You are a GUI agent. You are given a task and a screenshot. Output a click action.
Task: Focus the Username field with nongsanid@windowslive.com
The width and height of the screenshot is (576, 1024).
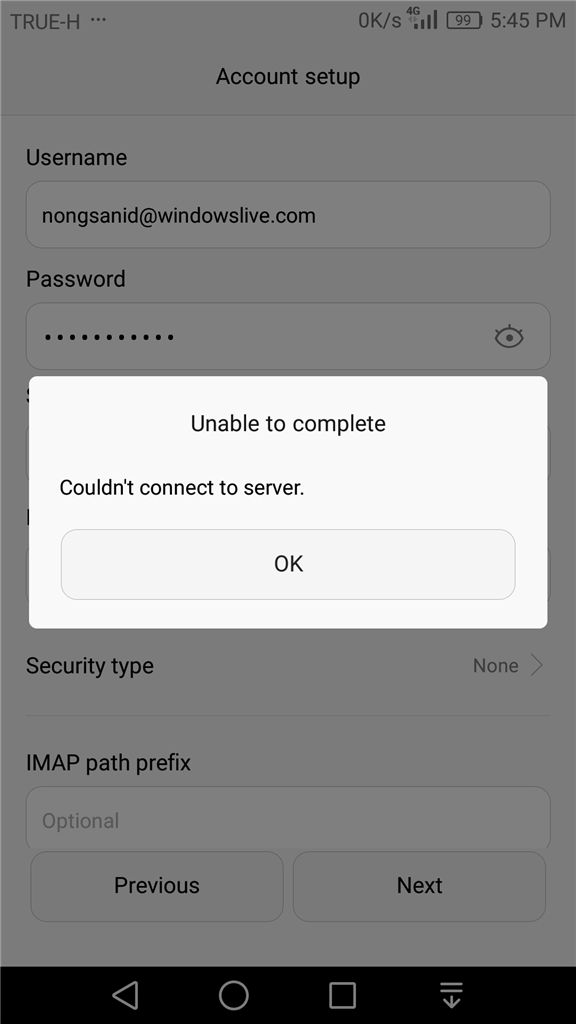[x=288, y=215]
